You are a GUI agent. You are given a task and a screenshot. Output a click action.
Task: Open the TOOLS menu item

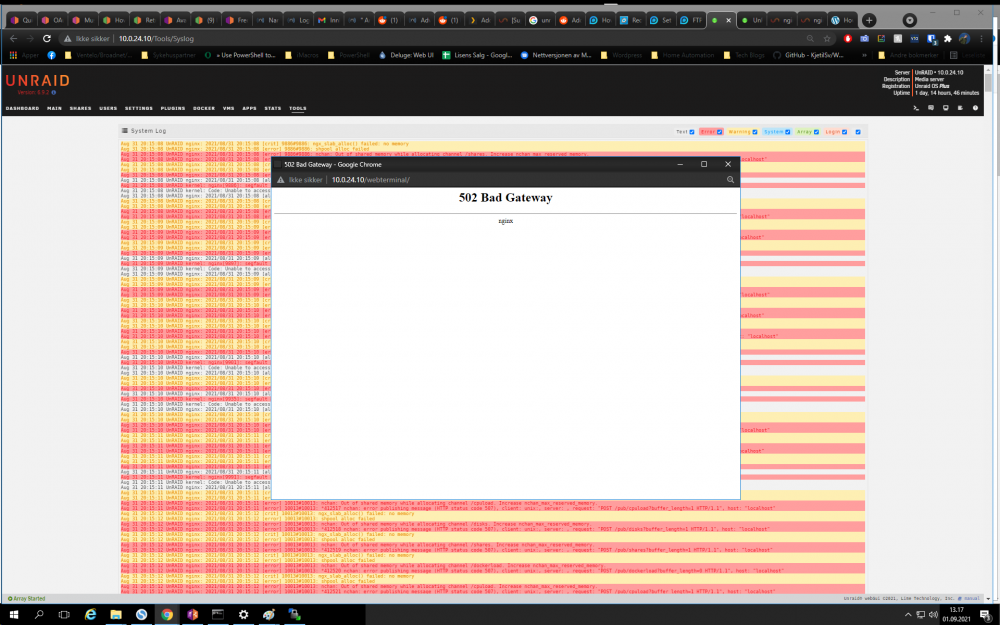298,108
